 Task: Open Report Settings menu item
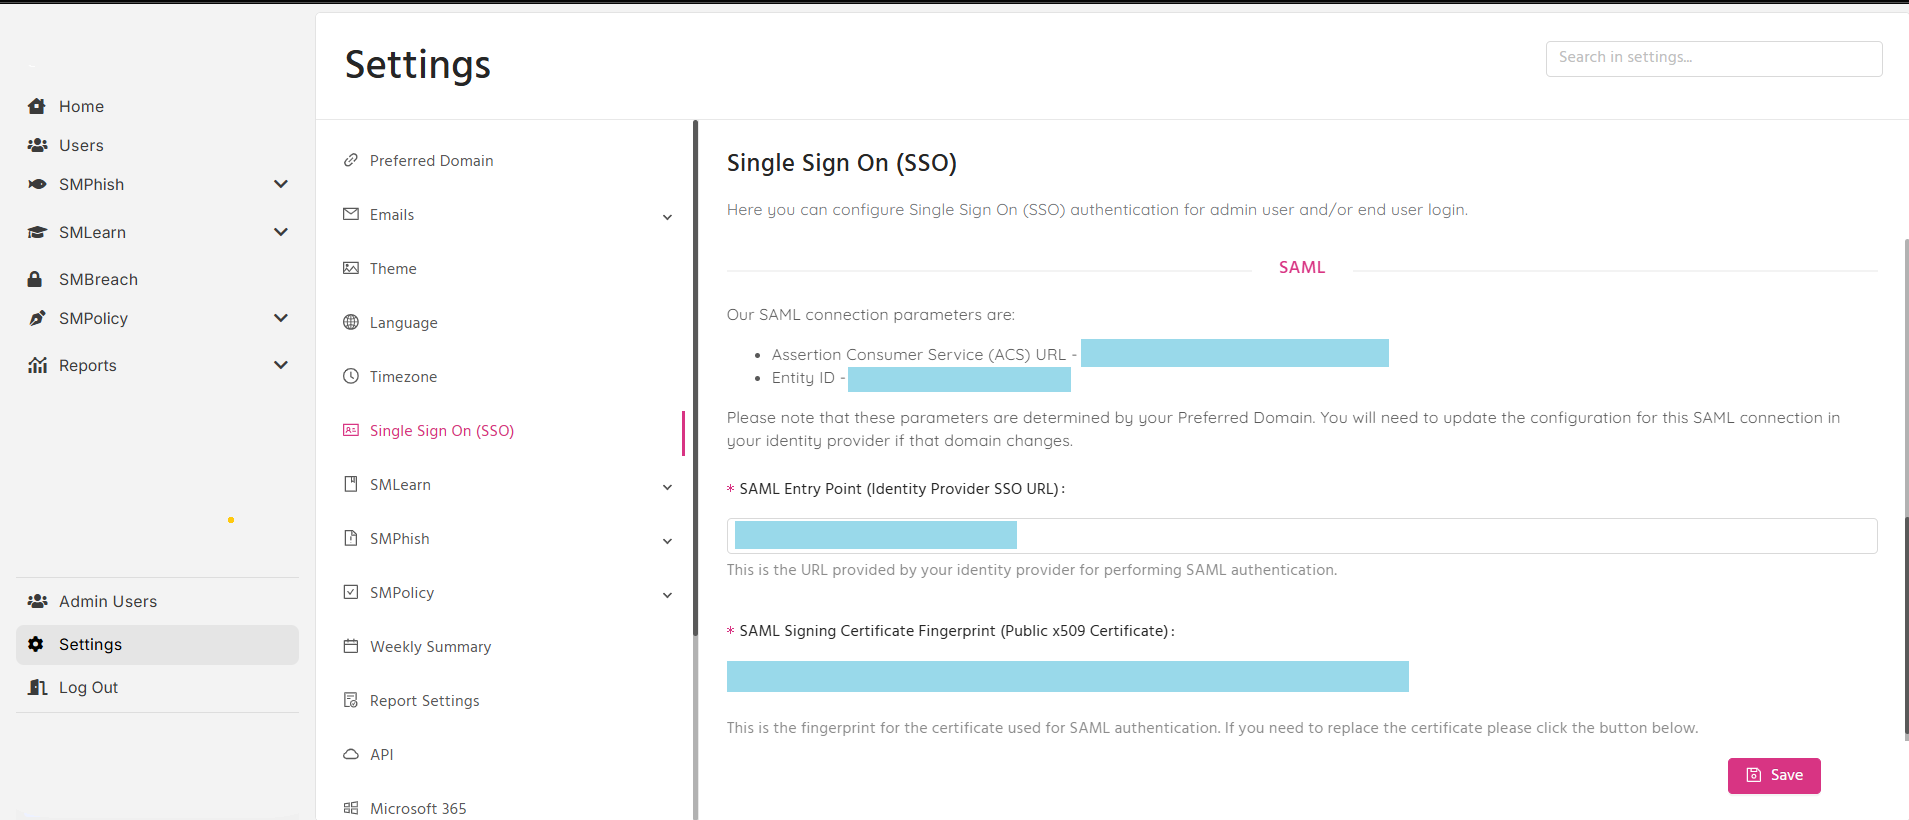tap(425, 700)
